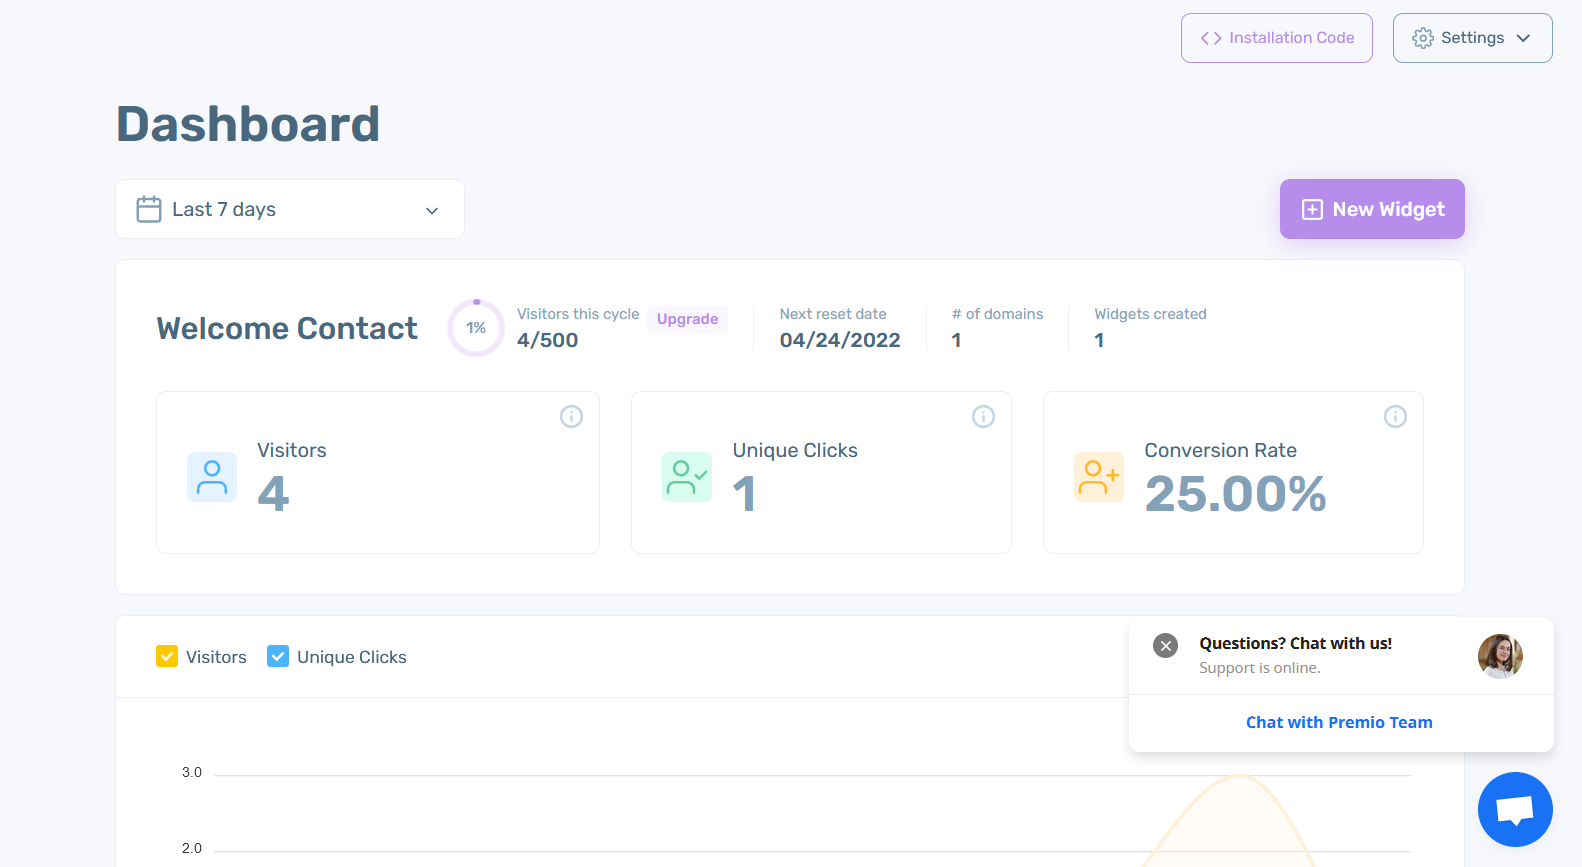Open the Settings dropdown menu
Image resolution: width=1582 pixels, height=867 pixels.
tap(1472, 38)
